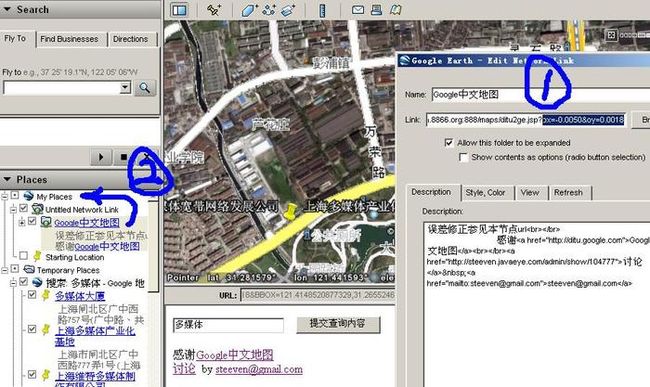Image resolution: width=650 pixels, height=387 pixels.
Task: Click the Link URL field in dialog
Action: pyautogui.click(x=526, y=120)
